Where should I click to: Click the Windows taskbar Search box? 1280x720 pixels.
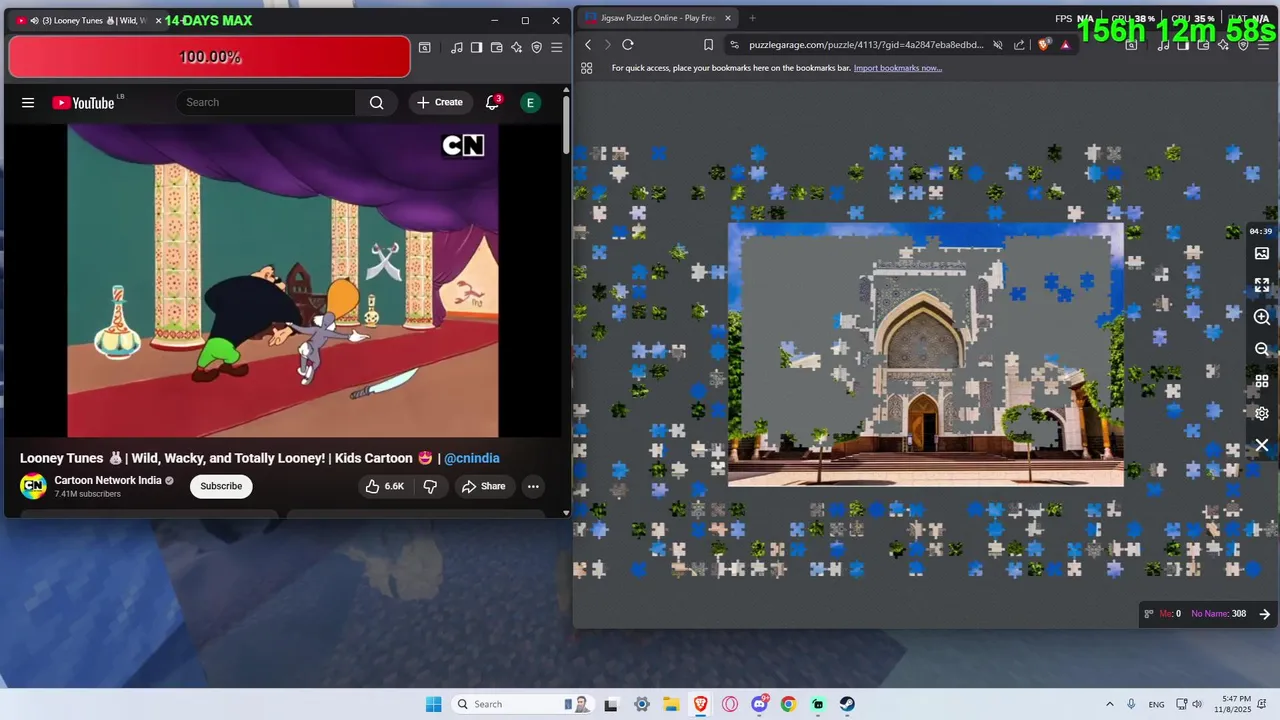(x=522, y=704)
